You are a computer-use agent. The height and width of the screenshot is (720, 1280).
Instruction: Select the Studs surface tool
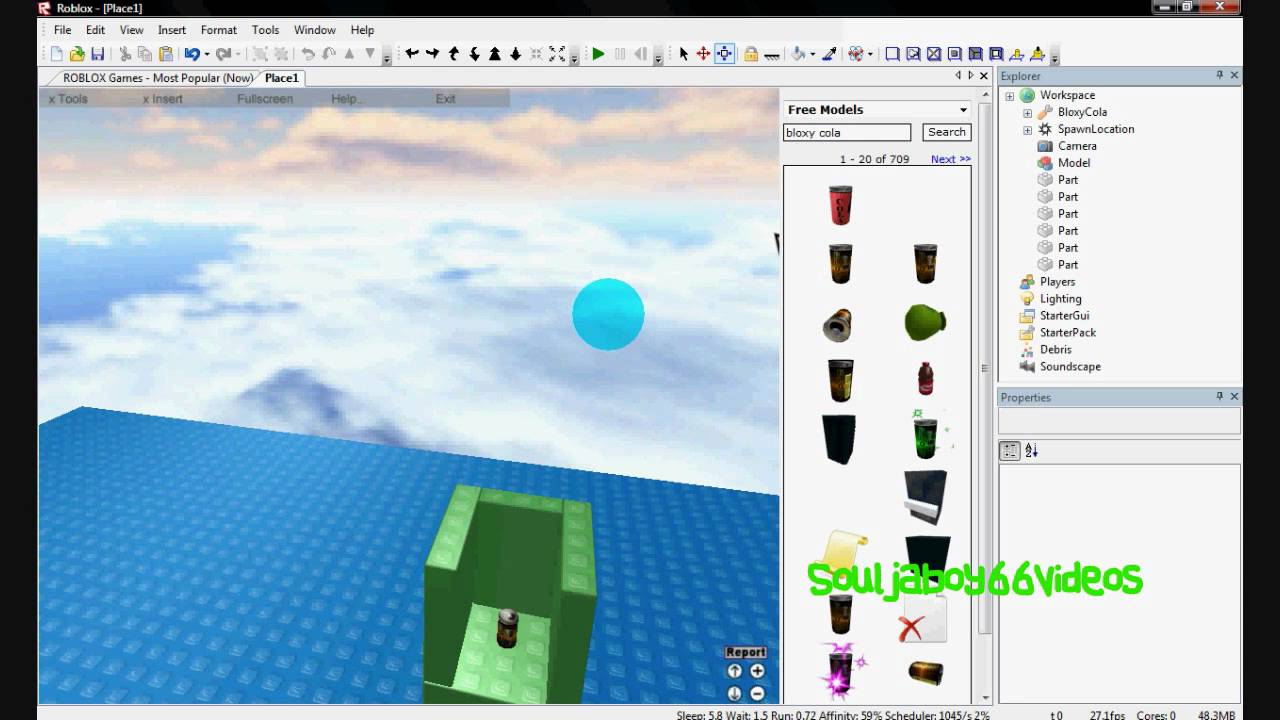coord(955,54)
